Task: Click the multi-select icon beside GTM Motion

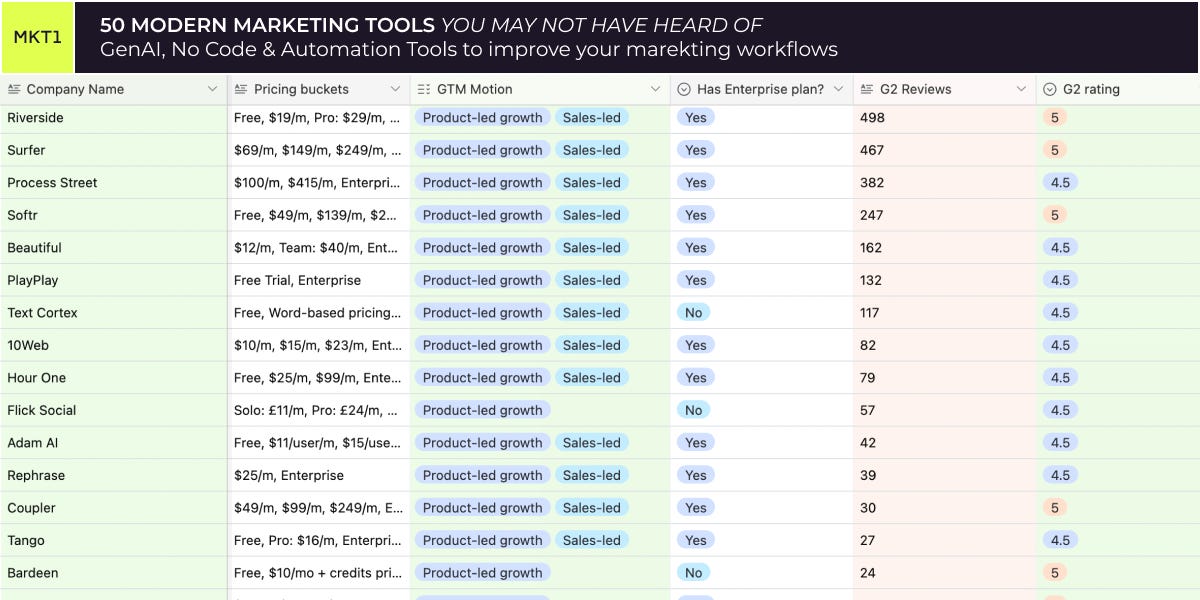Action: 421,89
